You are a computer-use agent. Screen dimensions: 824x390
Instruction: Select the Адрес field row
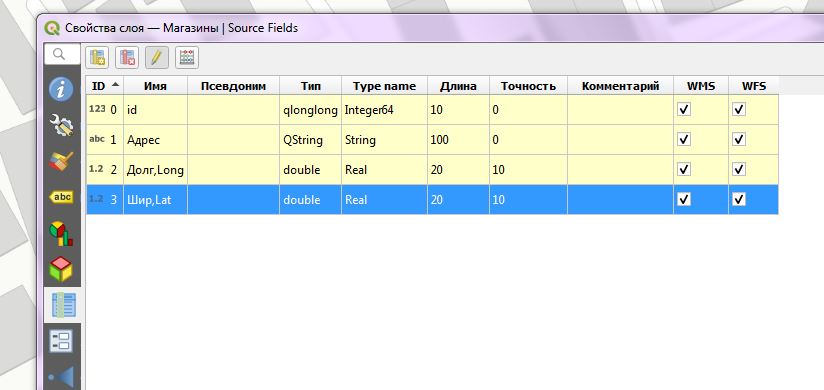432,140
